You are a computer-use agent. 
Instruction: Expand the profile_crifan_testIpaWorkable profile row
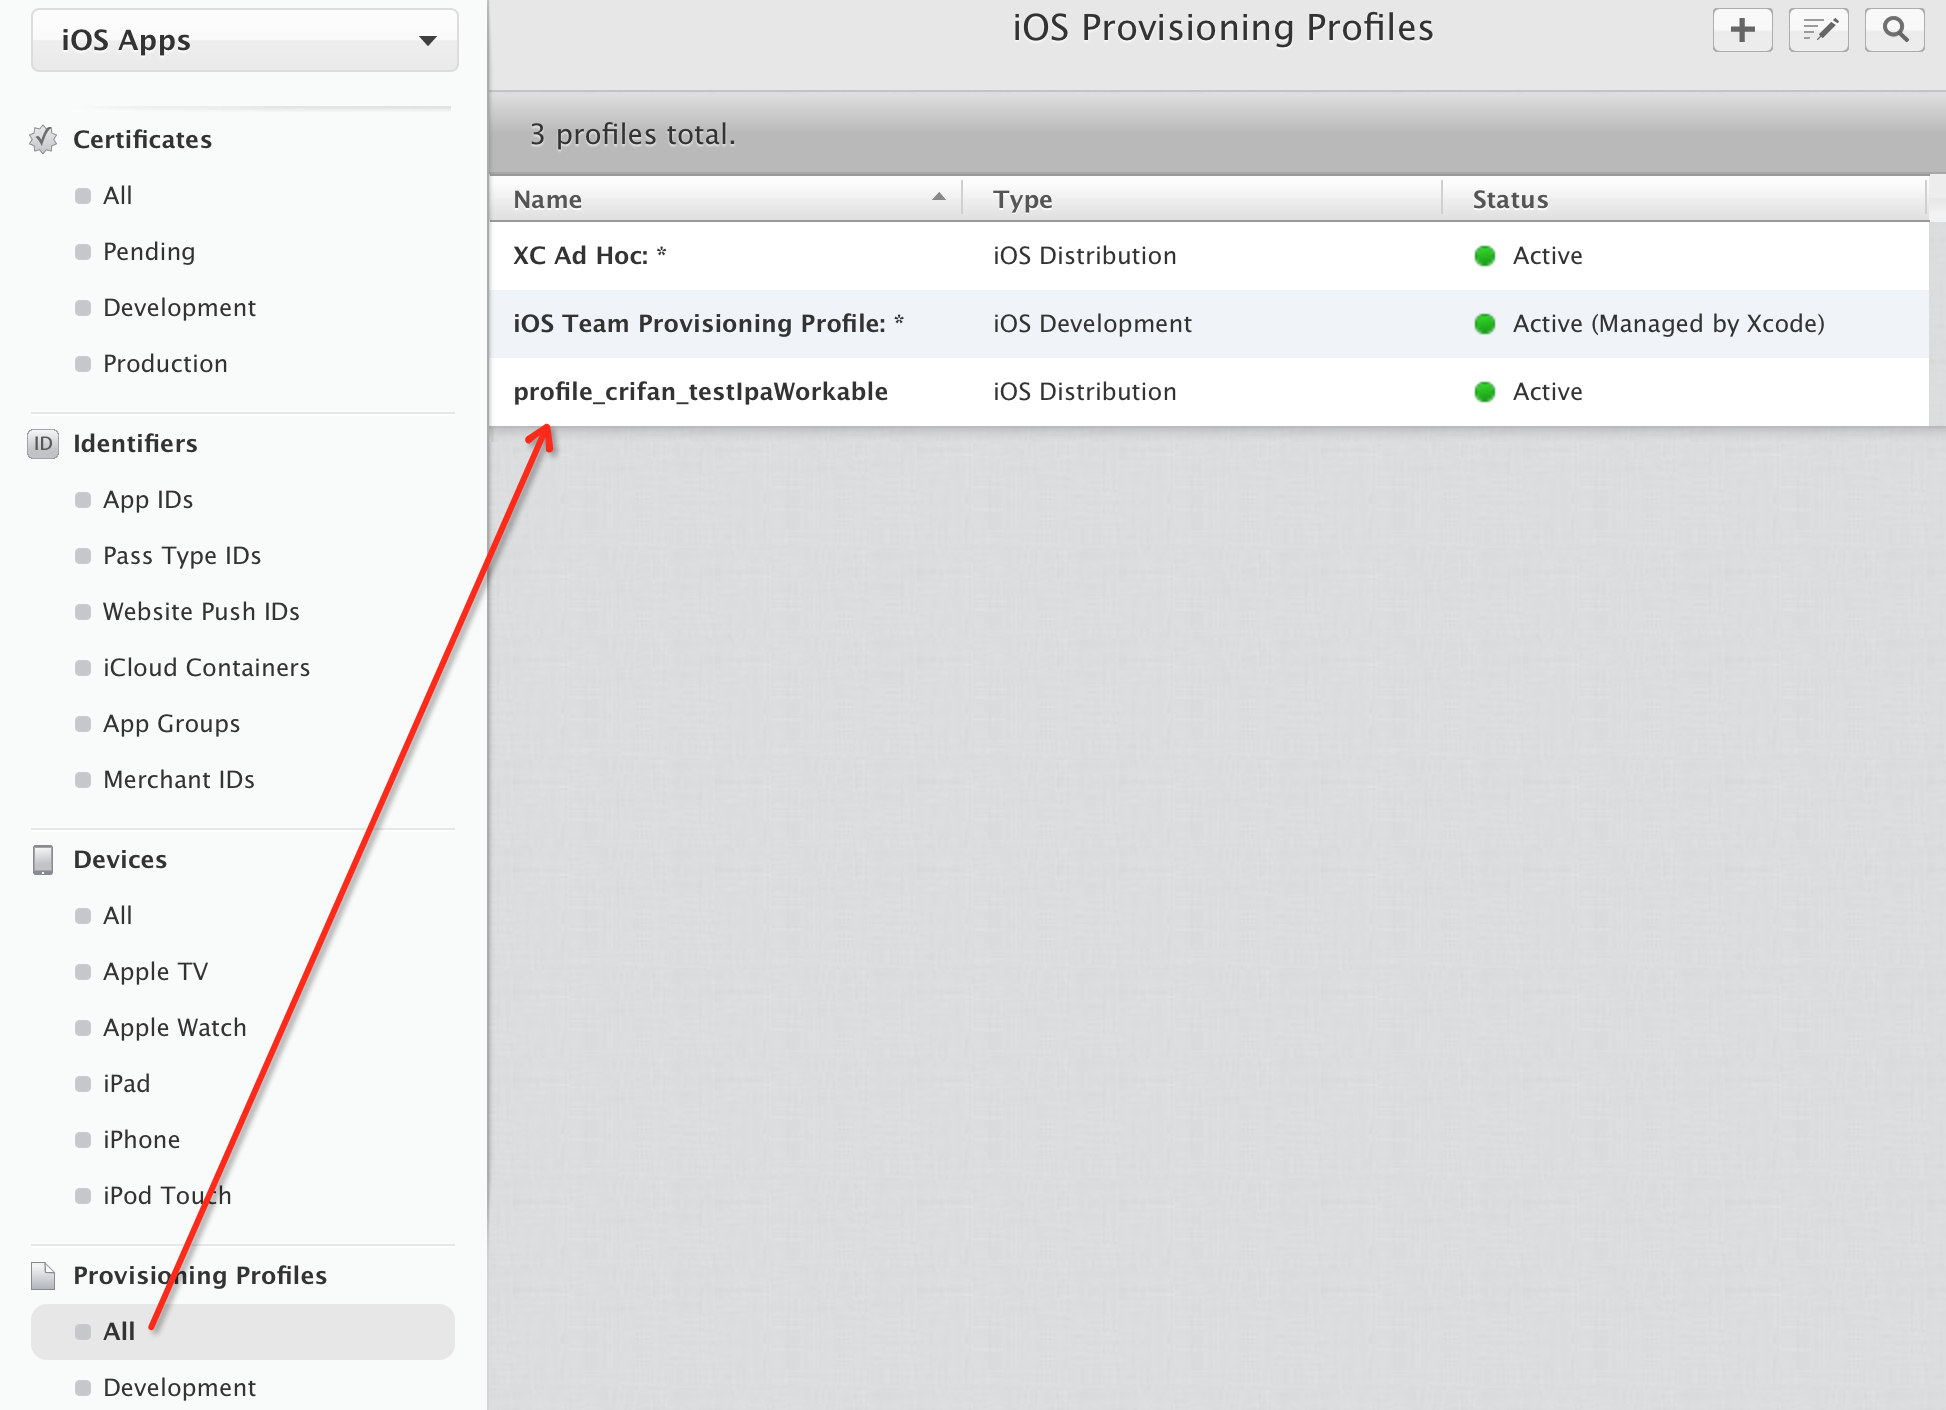700,392
